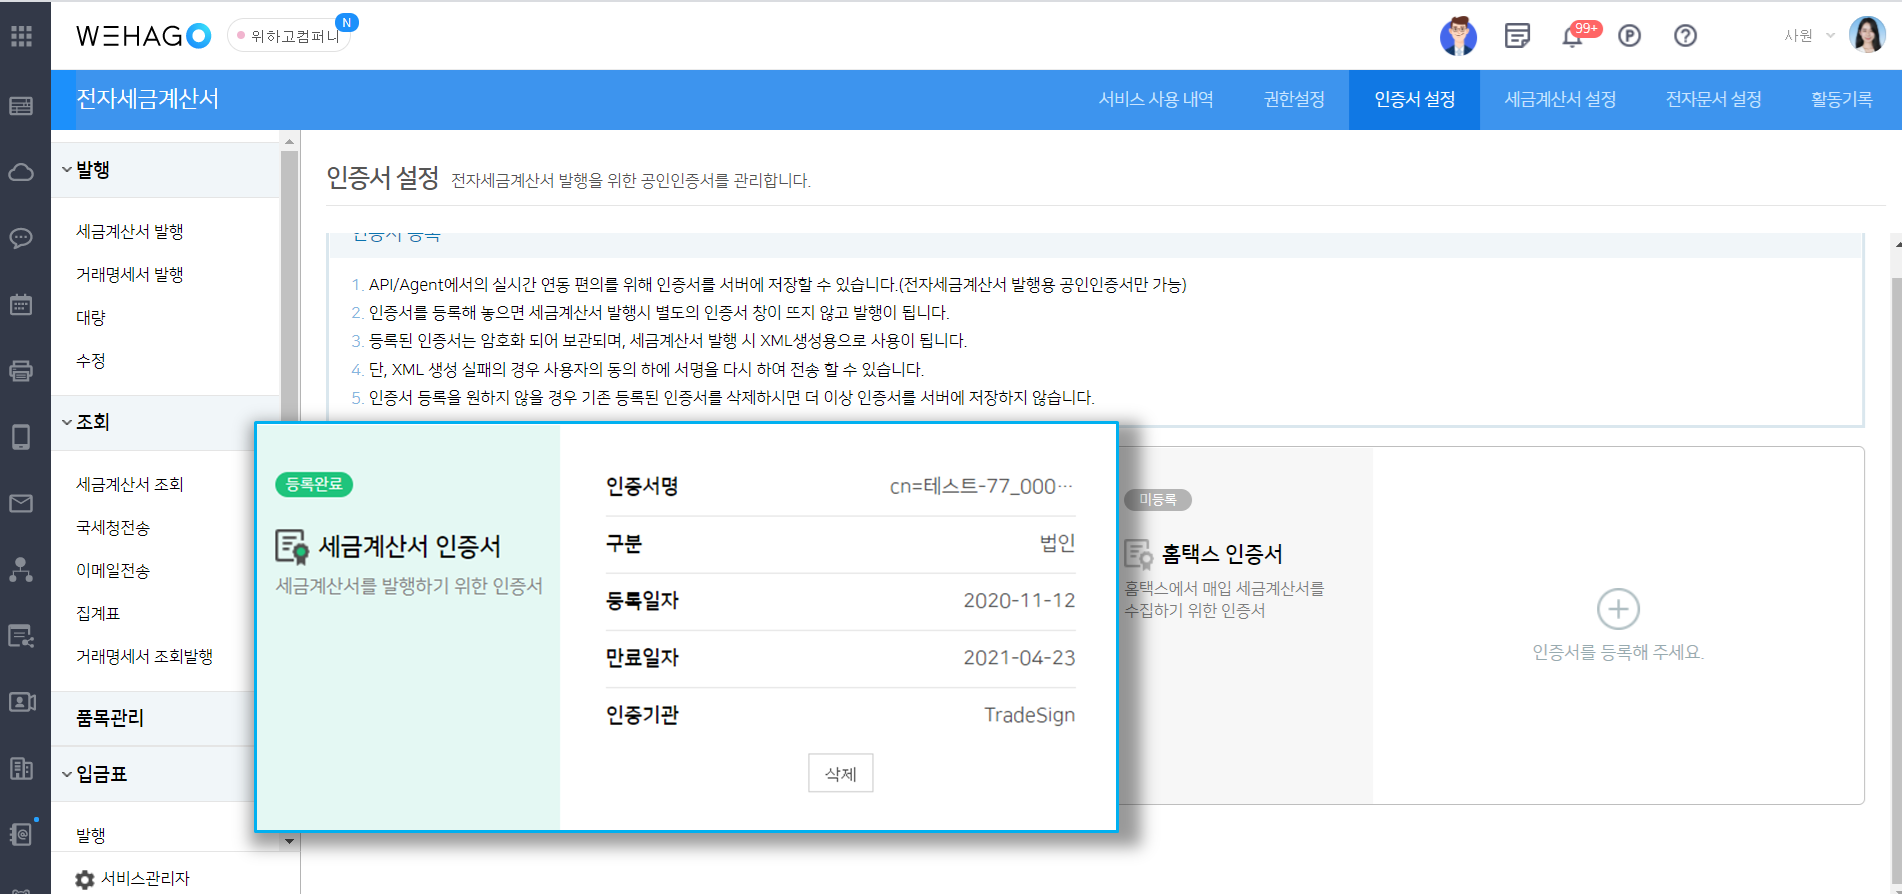
Task: Click the 미등록 status badge
Action: [x=1158, y=499]
